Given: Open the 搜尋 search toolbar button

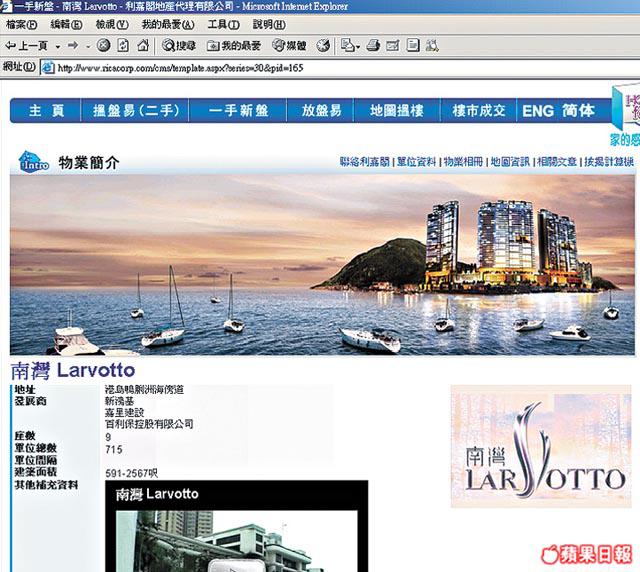Looking at the screenshot, I should point(180,46).
